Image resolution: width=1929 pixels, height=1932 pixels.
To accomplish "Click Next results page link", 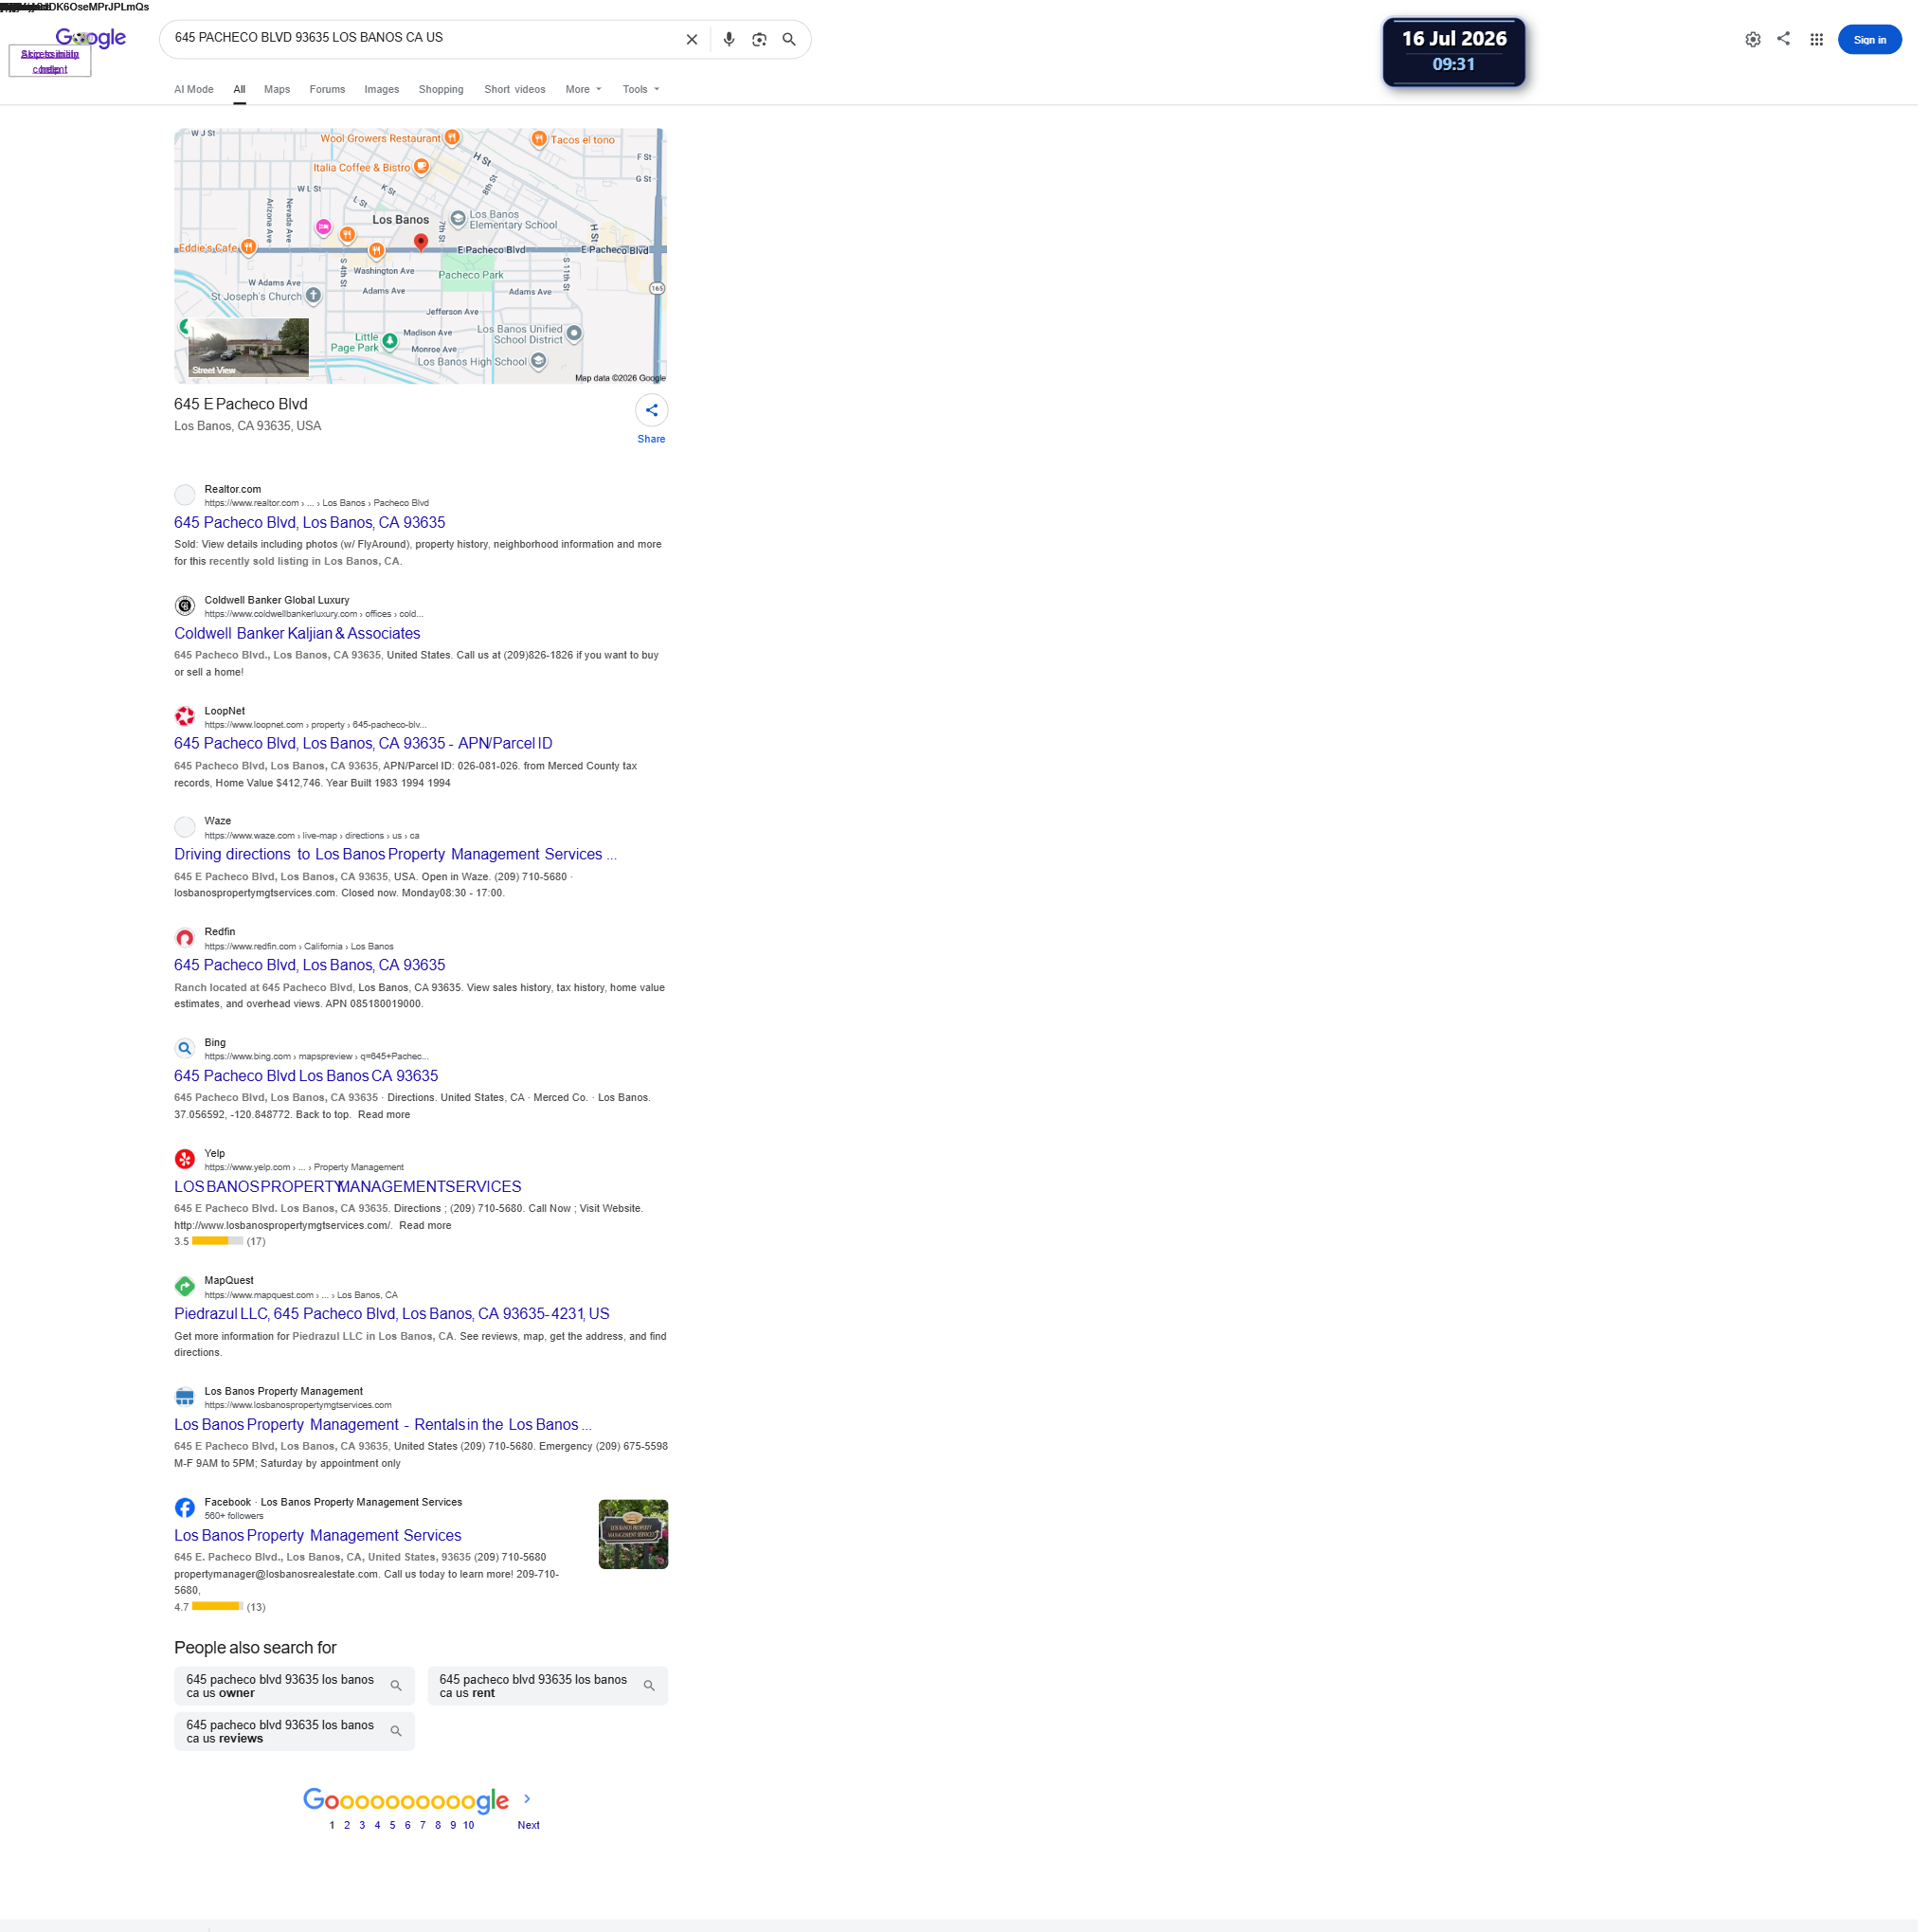I will pos(531,1835).
